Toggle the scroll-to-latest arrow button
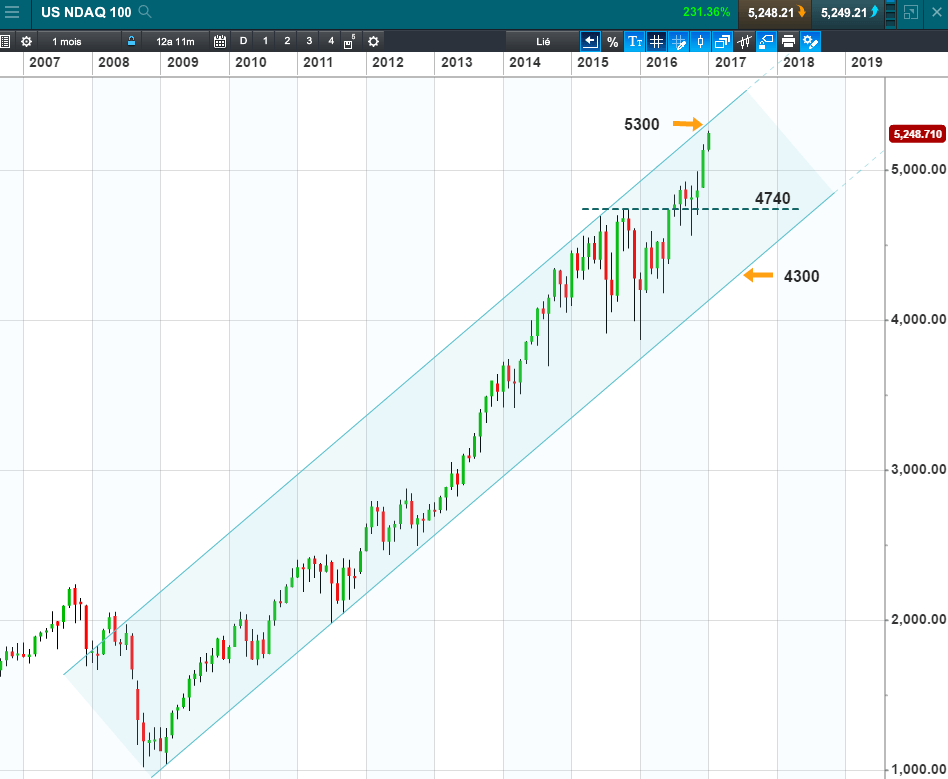The width and height of the screenshot is (948, 779). [590, 42]
